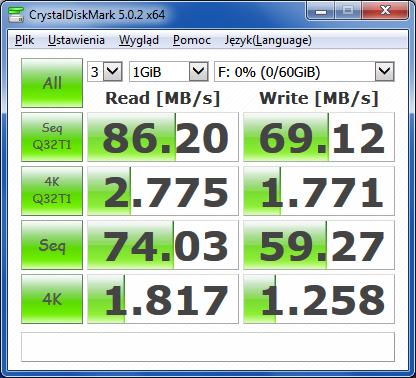Close the CrystalDiskMark window
This screenshot has width=416, height=378.
(x=385, y=11)
